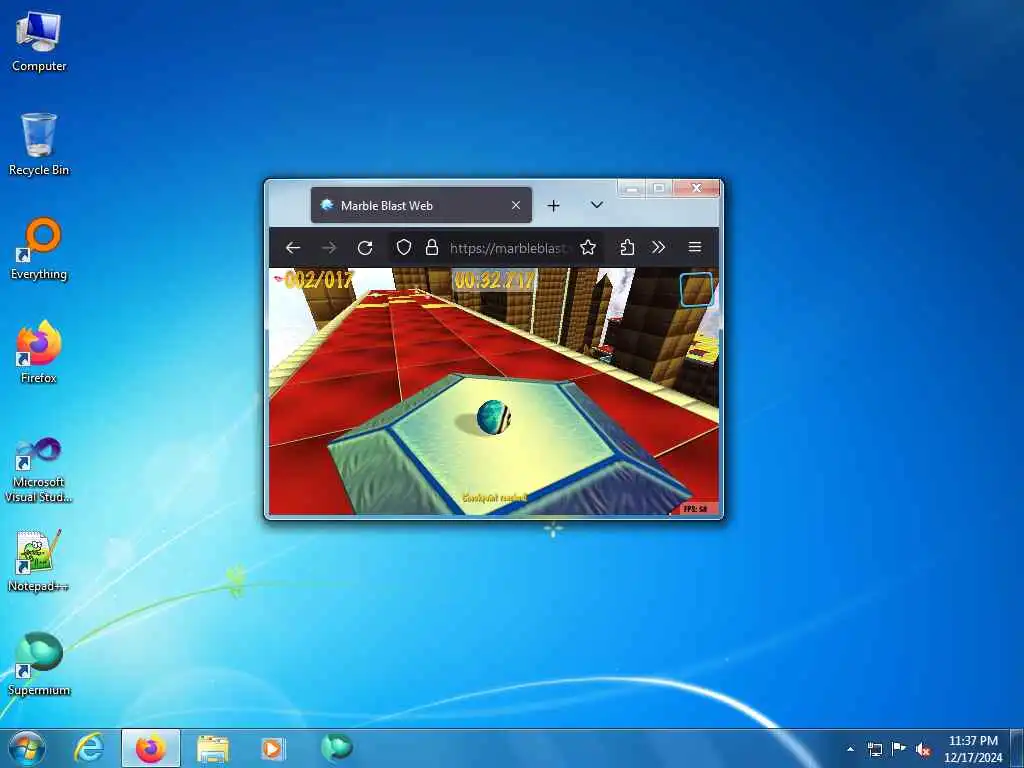Viewport: 1024px width, 768px height.
Task: Reload the Marble Blast page
Action: 365,248
